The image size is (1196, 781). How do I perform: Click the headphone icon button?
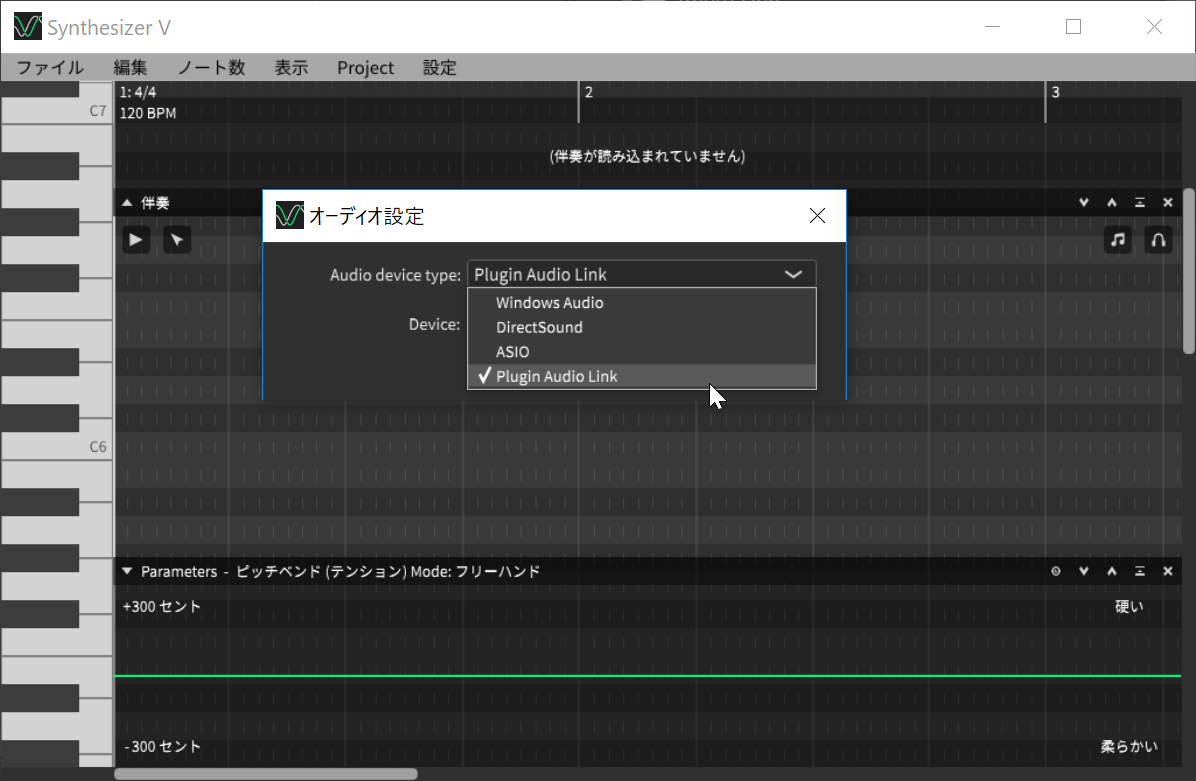click(x=1158, y=240)
